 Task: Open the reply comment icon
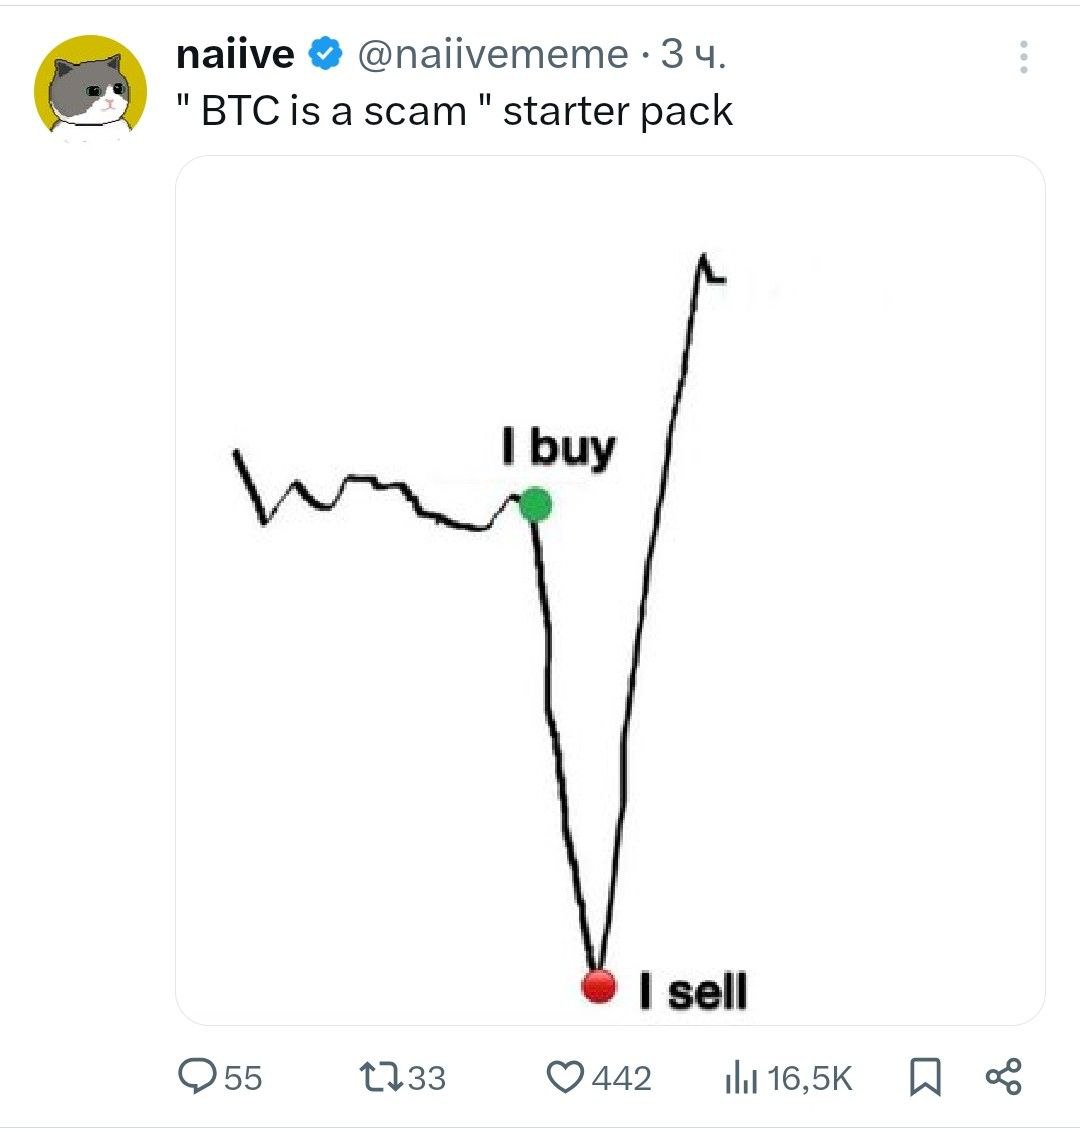pyautogui.click(x=197, y=1076)
